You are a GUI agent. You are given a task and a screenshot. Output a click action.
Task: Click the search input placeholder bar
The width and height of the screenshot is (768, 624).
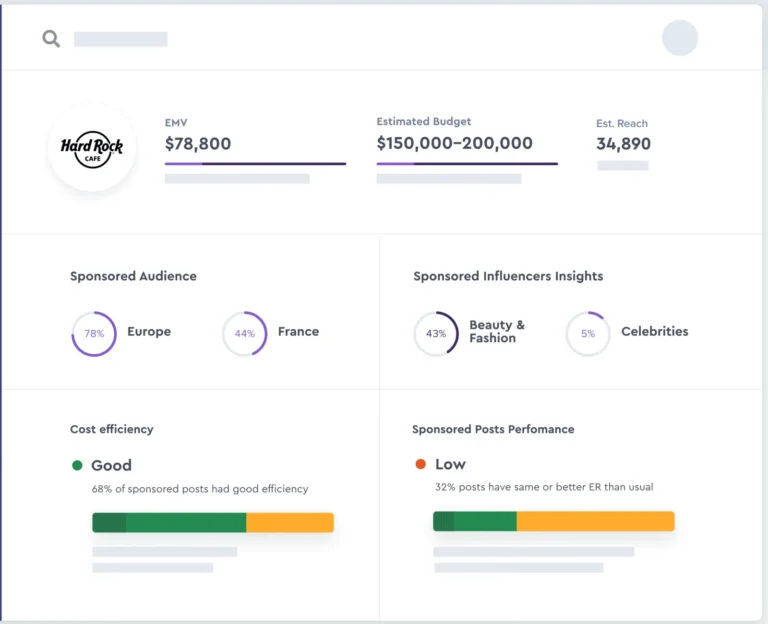click(x=120, y=39)
